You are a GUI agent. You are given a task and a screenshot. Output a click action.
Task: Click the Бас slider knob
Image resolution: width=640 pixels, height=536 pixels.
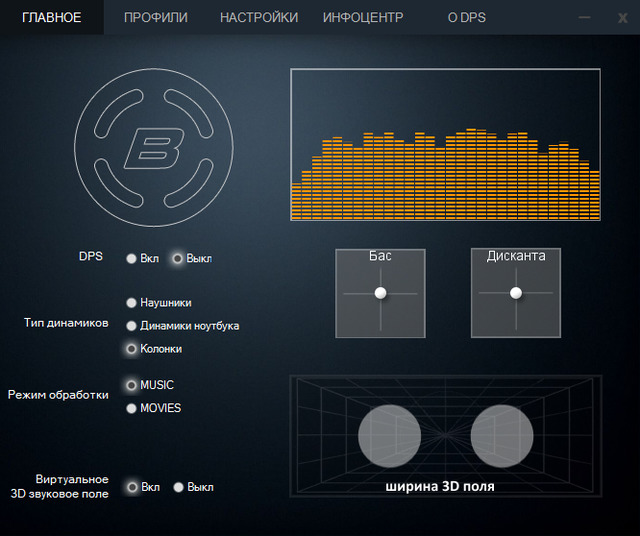pos(380,293)
